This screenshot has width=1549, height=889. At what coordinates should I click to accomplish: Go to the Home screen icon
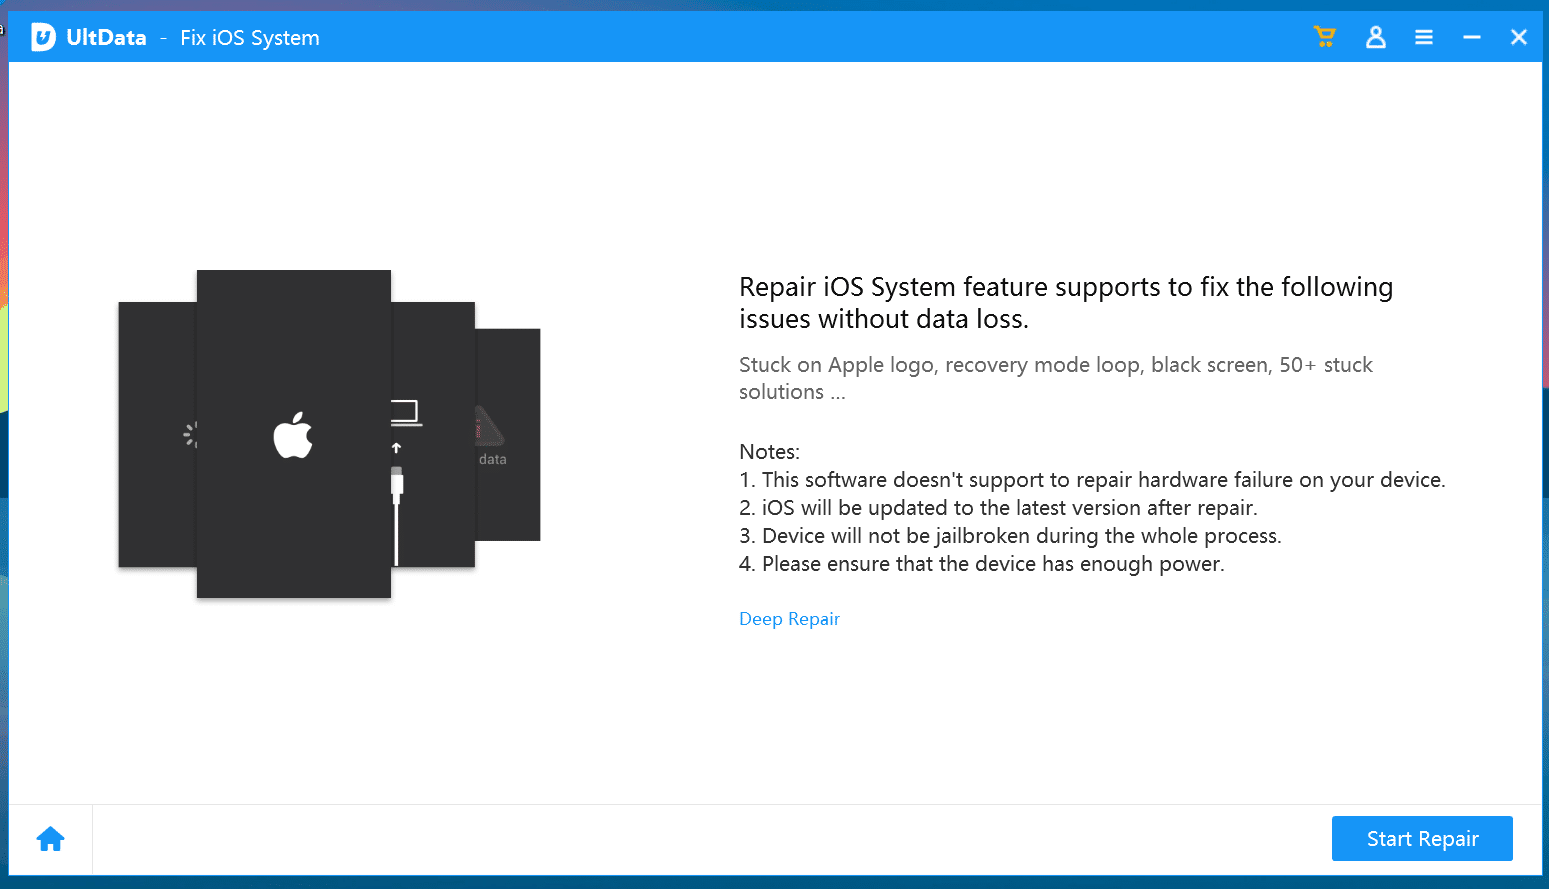[x=51, y=839]
